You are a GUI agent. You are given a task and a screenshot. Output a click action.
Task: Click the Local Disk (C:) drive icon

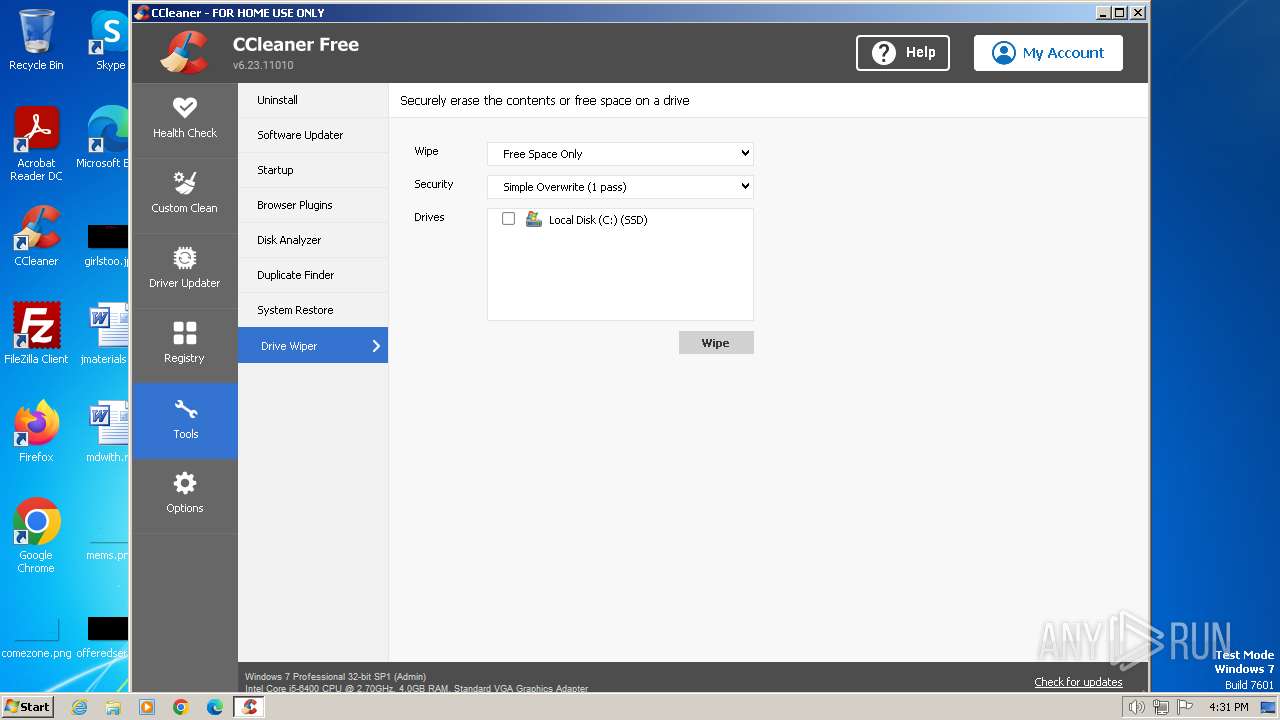533,219
